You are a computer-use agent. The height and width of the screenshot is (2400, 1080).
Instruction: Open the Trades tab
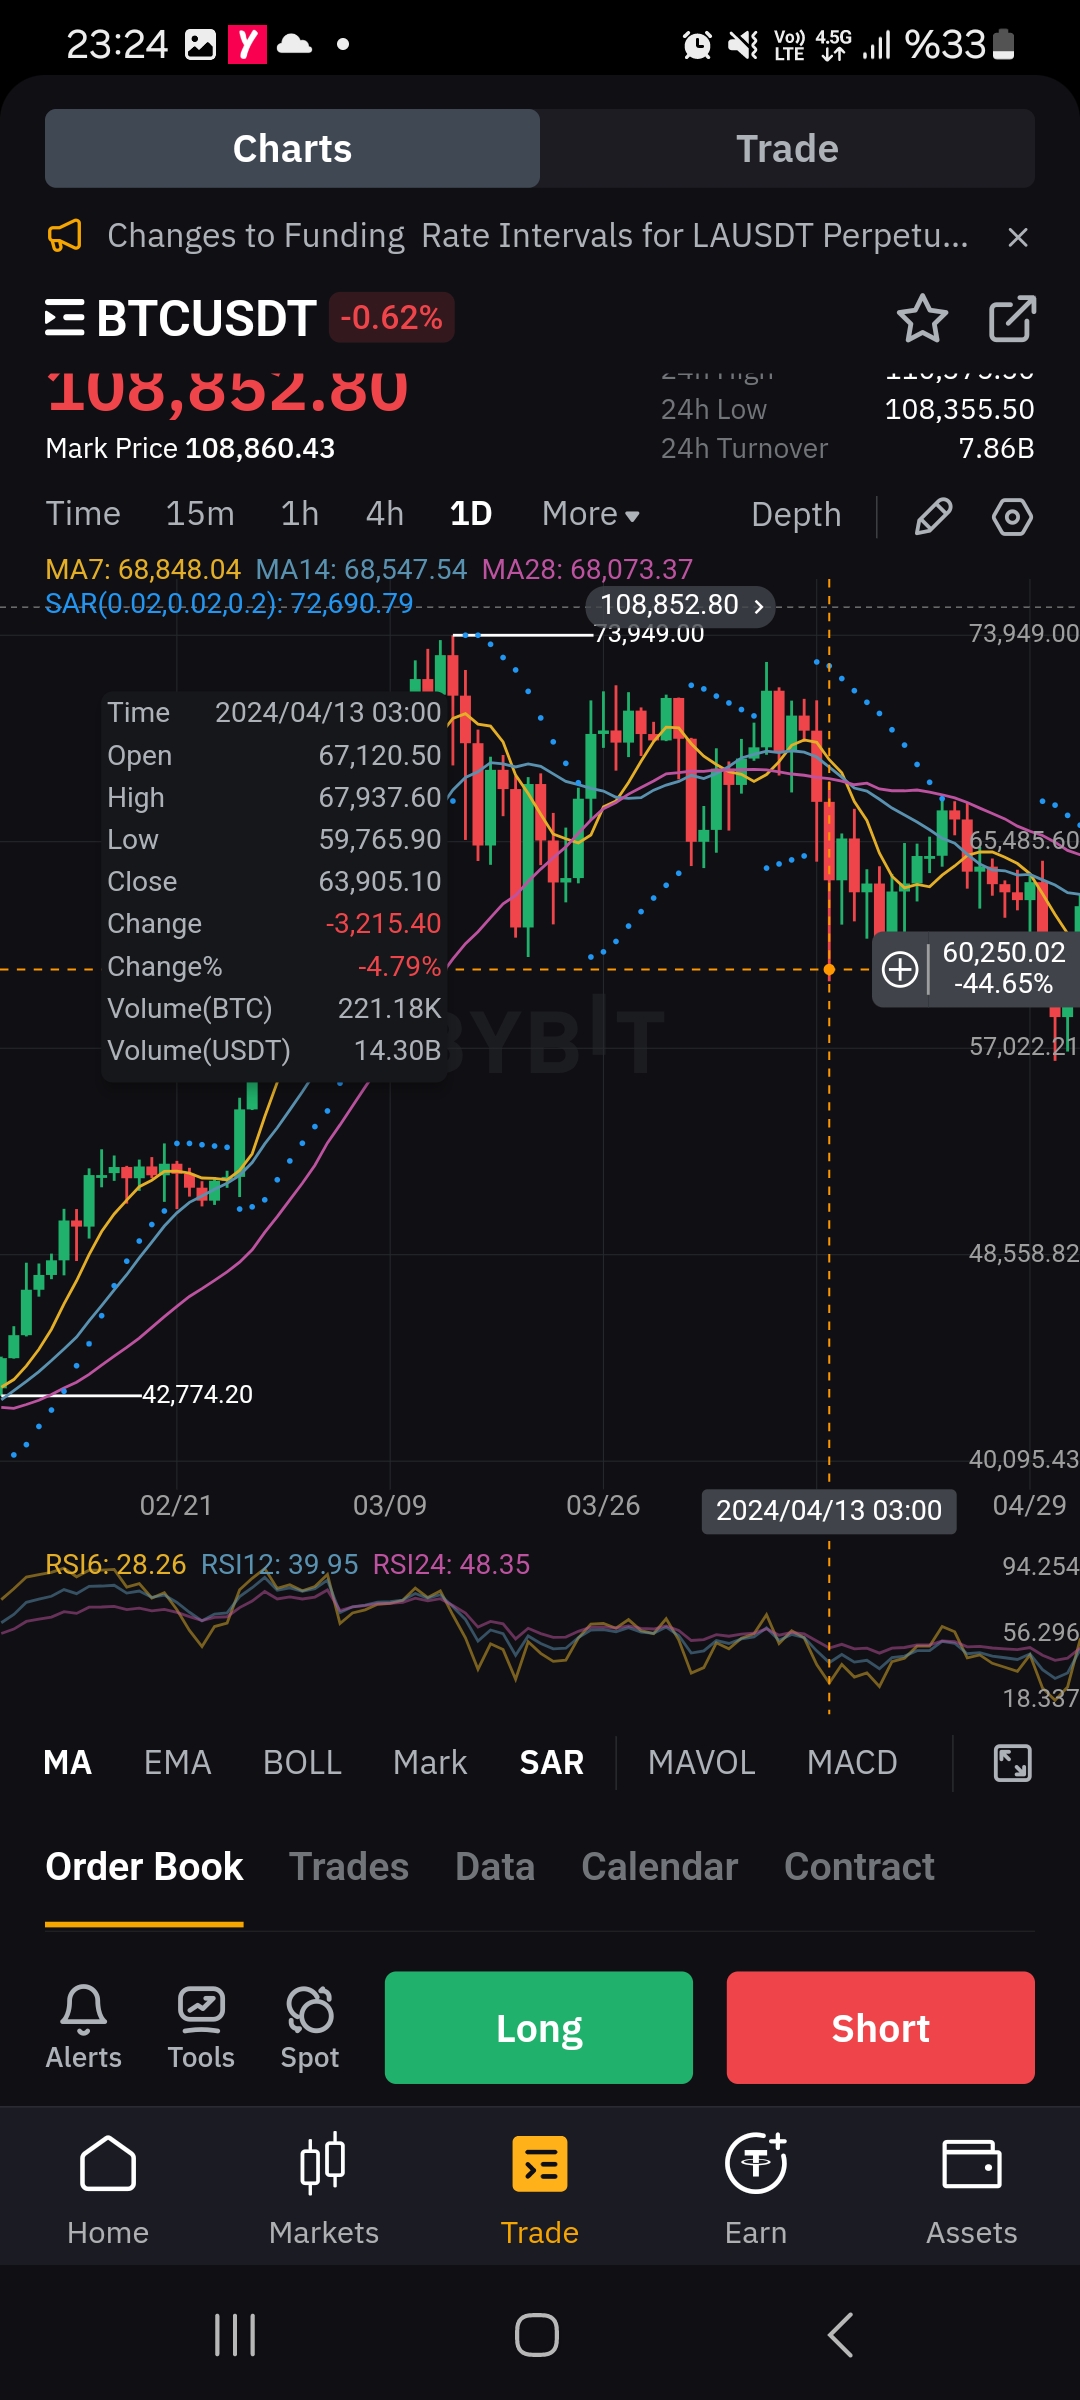[x=349, y=1867]
